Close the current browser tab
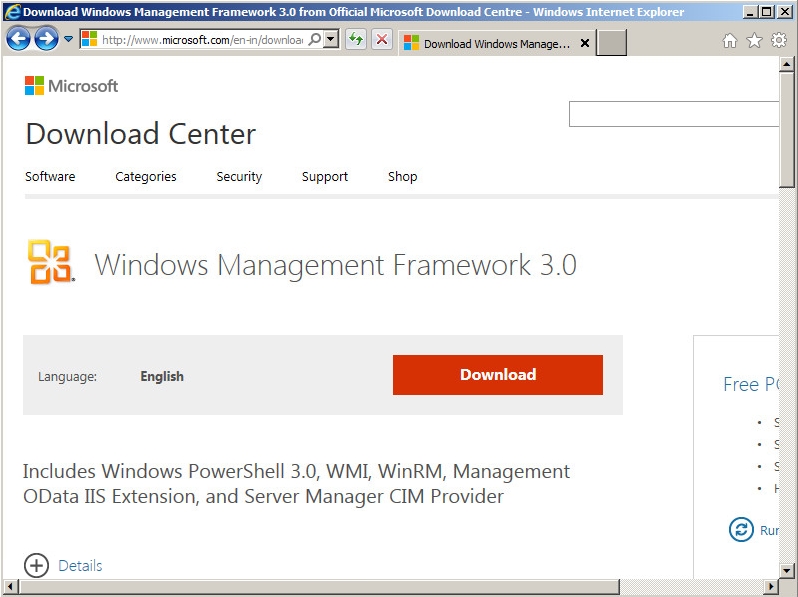This screenshot has width=798, height=597. pos(585,43)
